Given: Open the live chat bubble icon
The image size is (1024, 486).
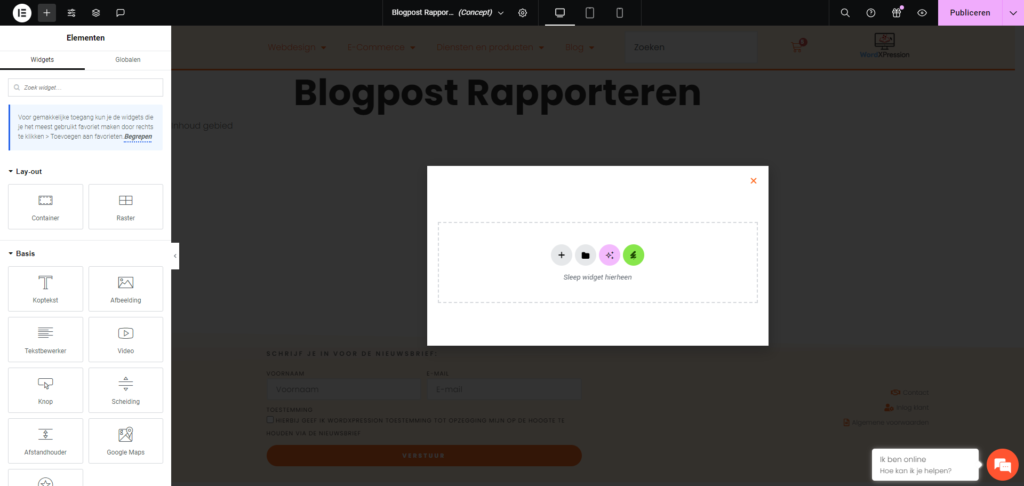Looking at the screenshot, I should tap(1002, 464).
